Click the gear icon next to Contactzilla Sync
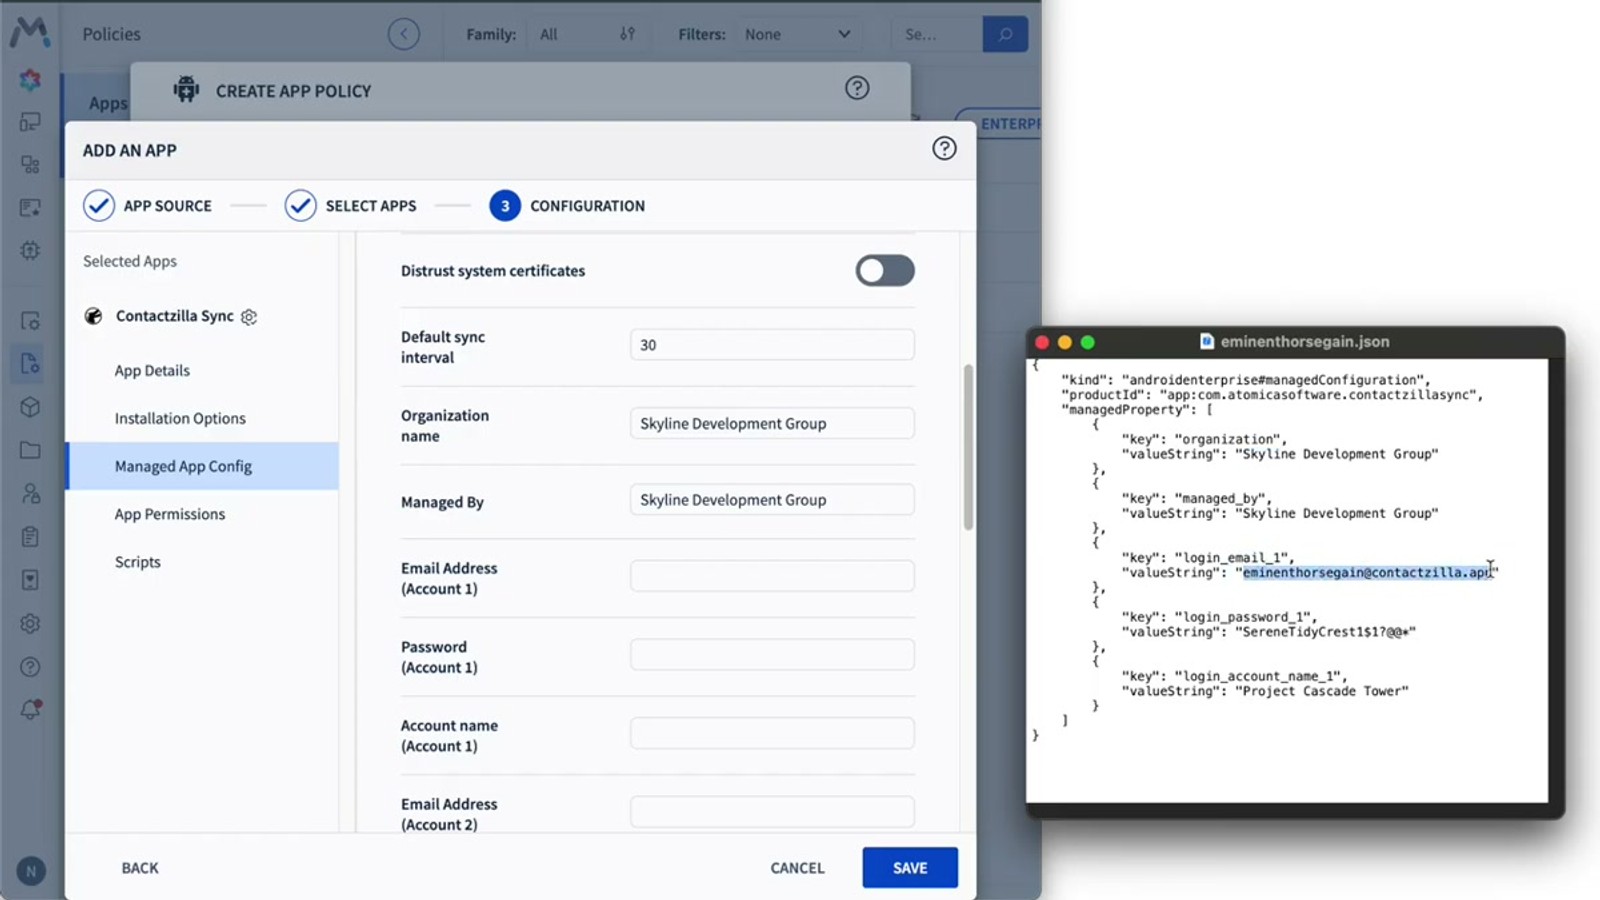The image size is (1600, 900). point(249,317)
